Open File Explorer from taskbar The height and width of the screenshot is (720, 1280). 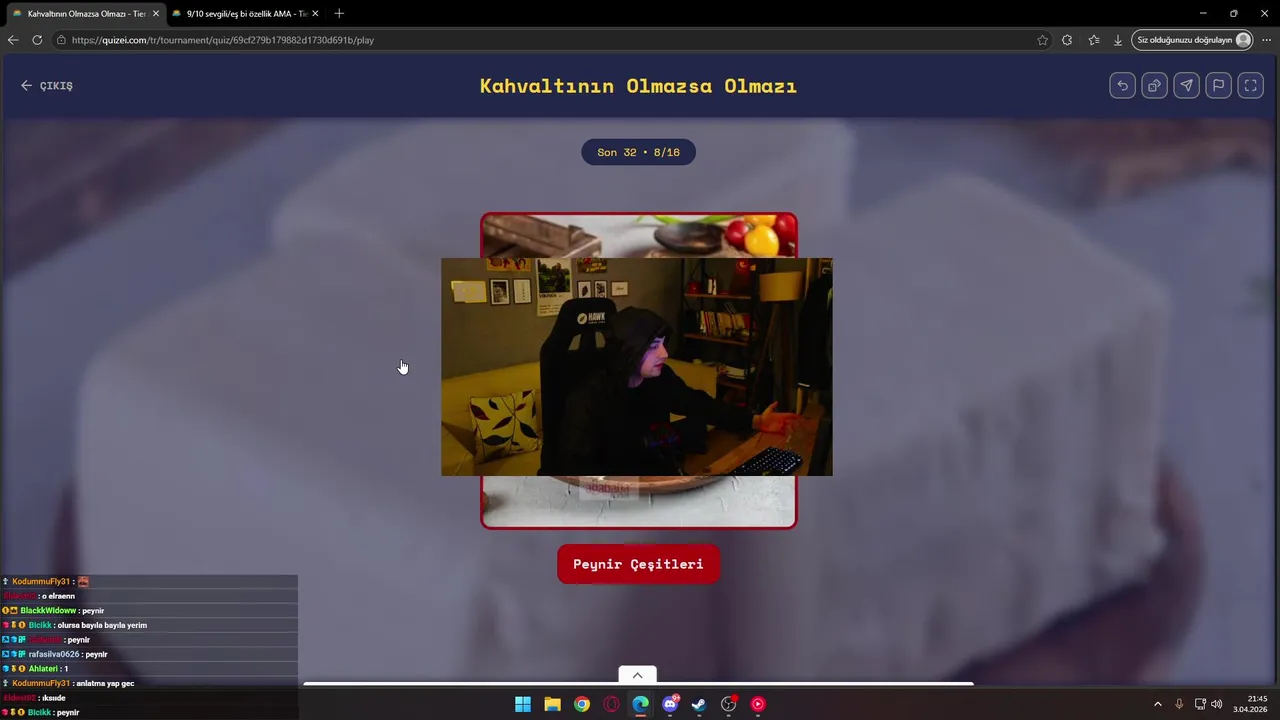tap(552, 704)
